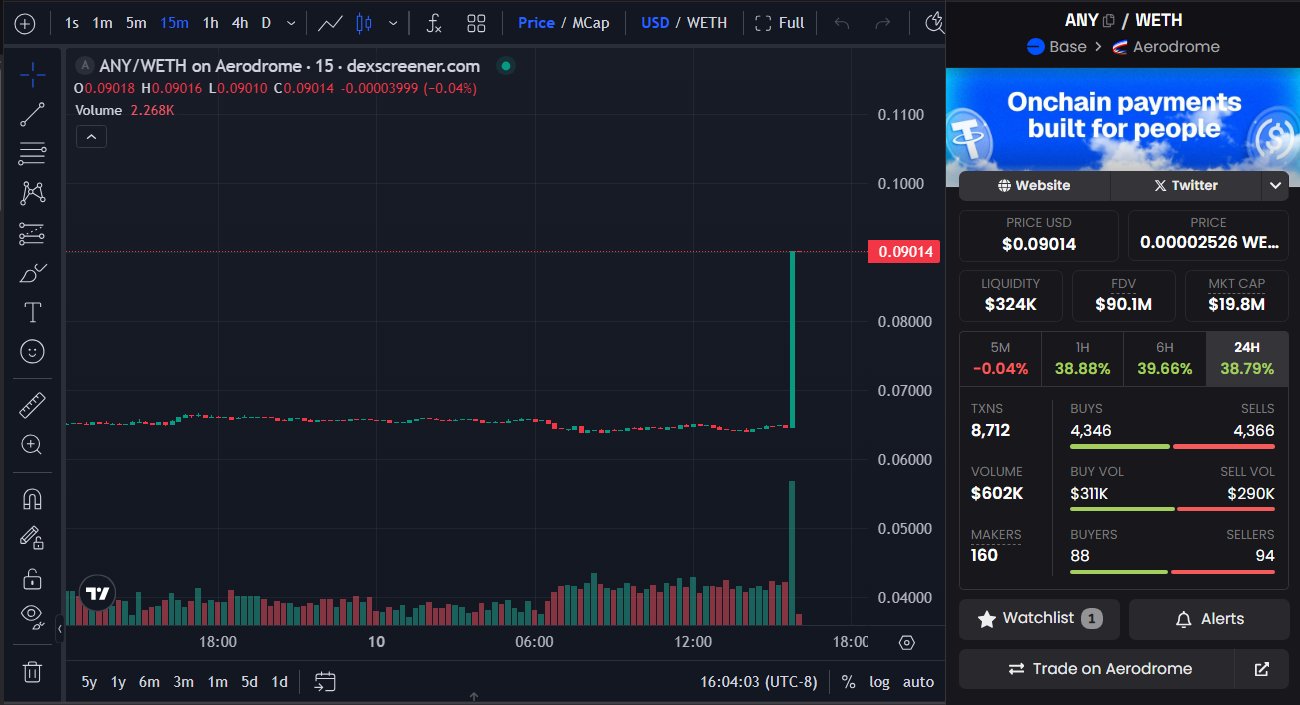Toggle auto scale on chart
Viewport: 1300px width, 705px height.
[x=918, y=682]
